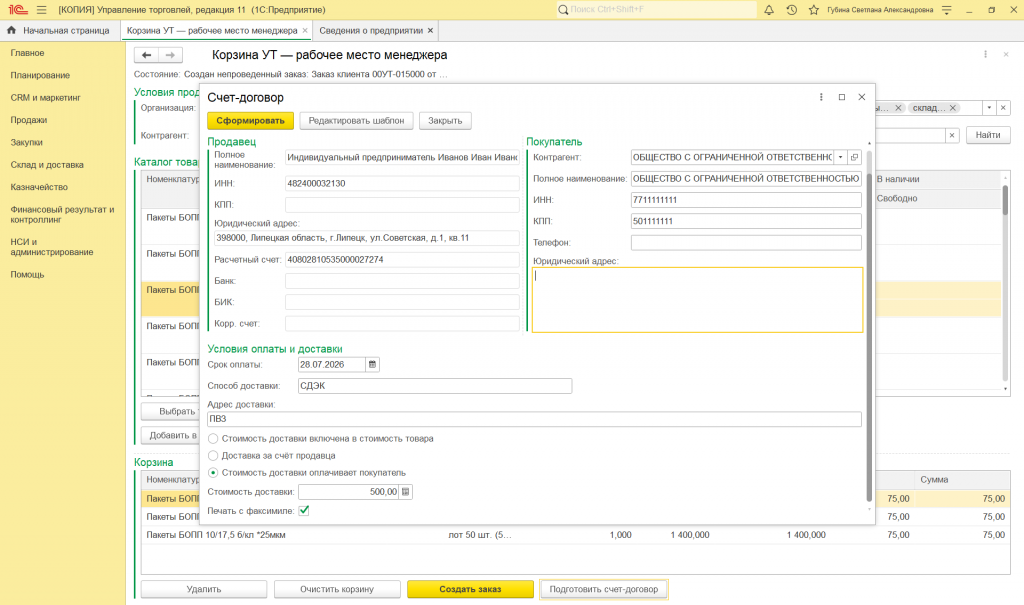
Task: Click the Создать заказ button
Action: click(x=470, y=589)
